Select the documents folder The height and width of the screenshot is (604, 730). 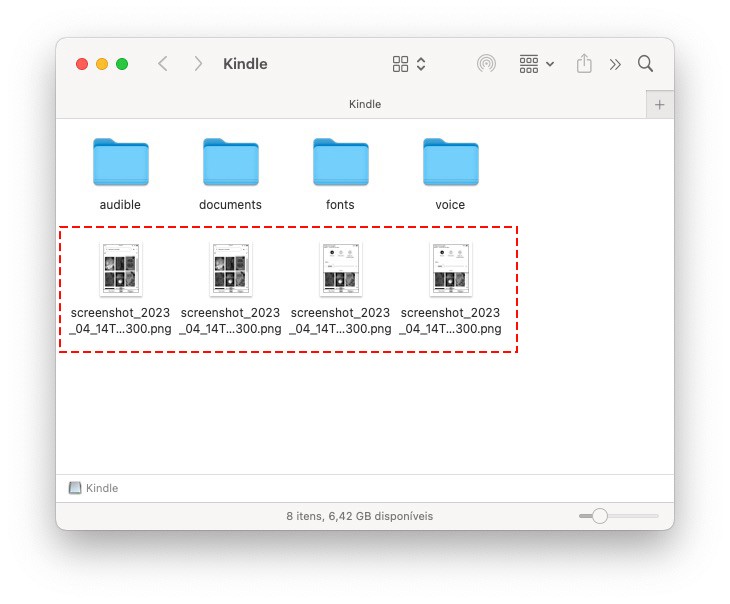(230, 162)
